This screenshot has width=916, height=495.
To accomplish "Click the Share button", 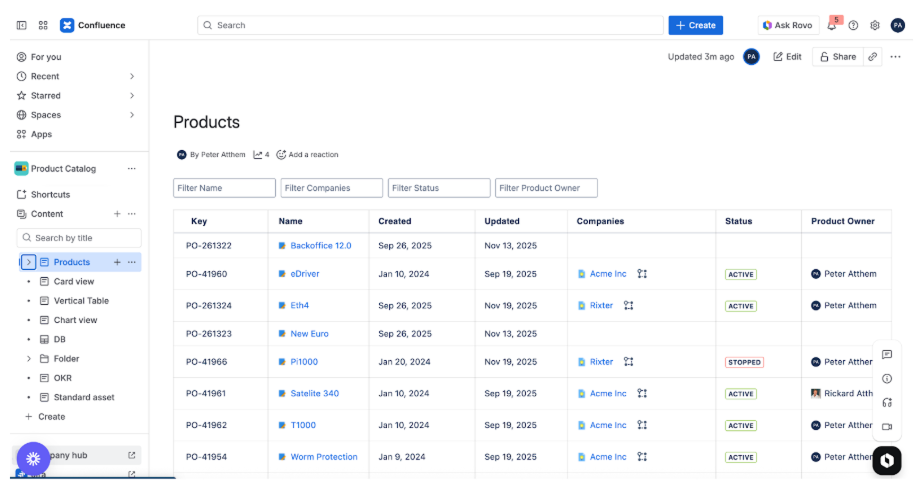I will (x=838, y=57).
